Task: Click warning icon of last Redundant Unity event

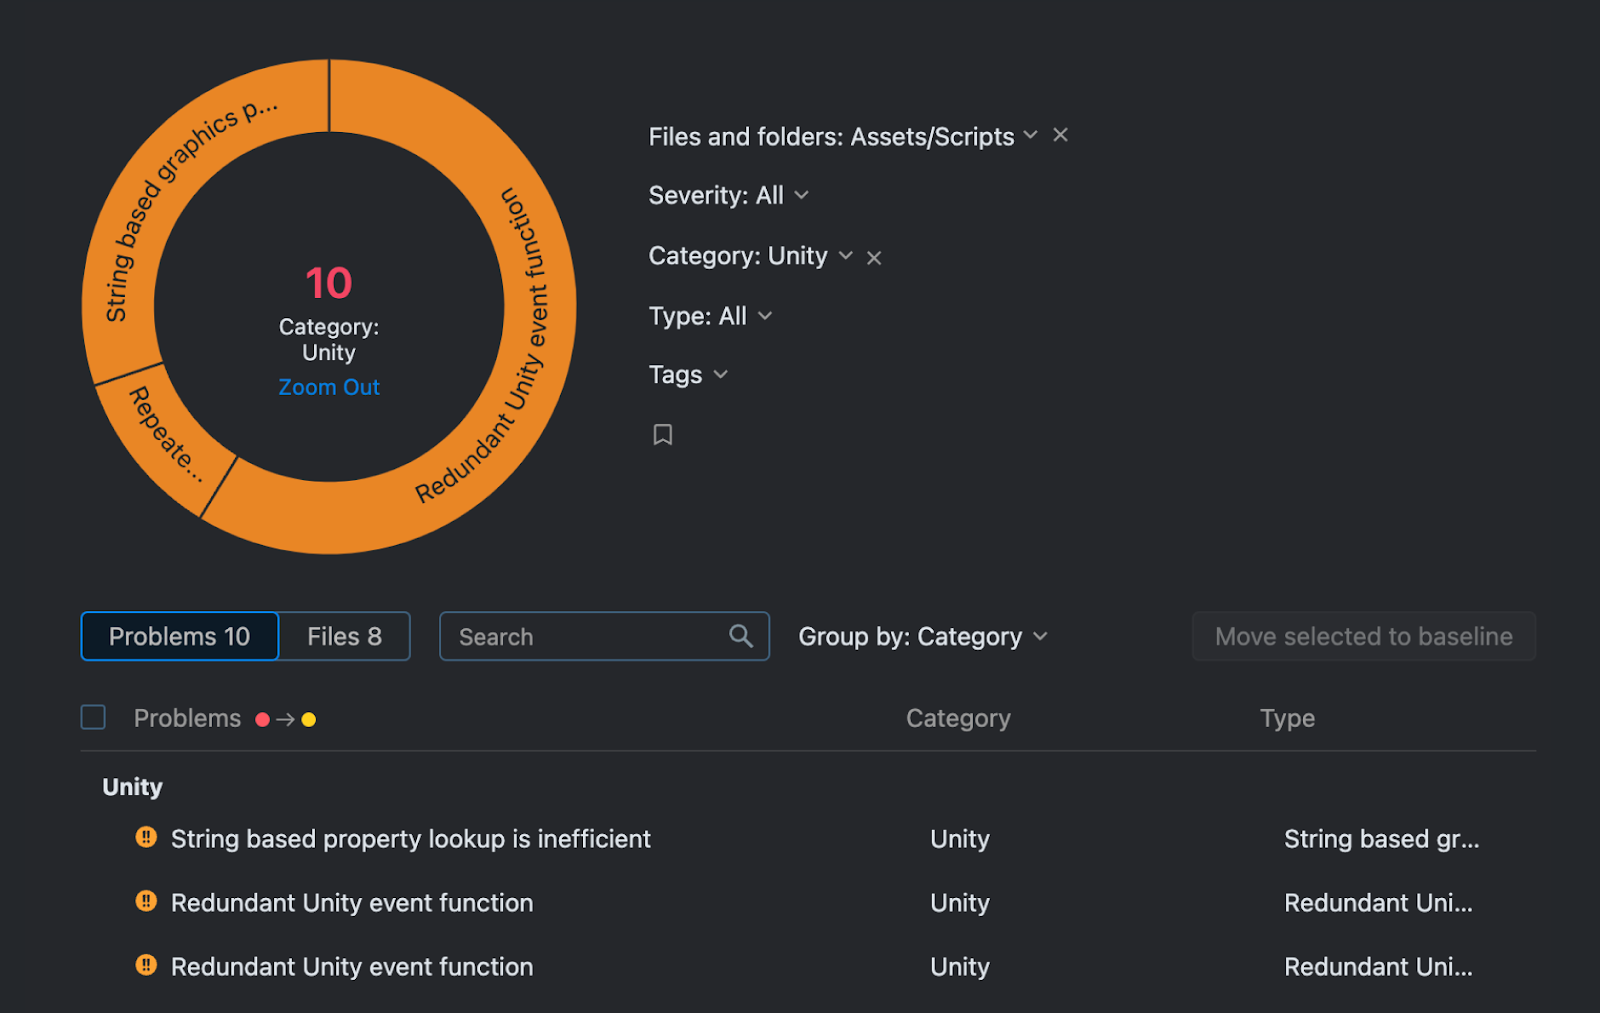Action: coord(146,966)
